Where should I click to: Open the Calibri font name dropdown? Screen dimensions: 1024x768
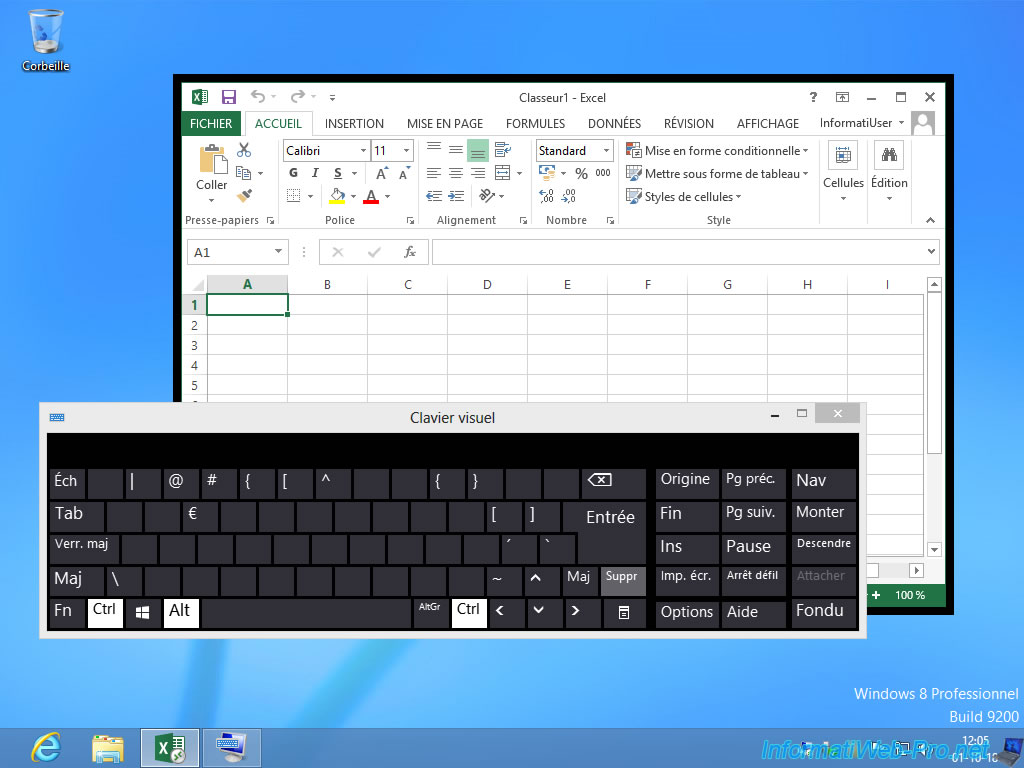[x=364, y=151]
